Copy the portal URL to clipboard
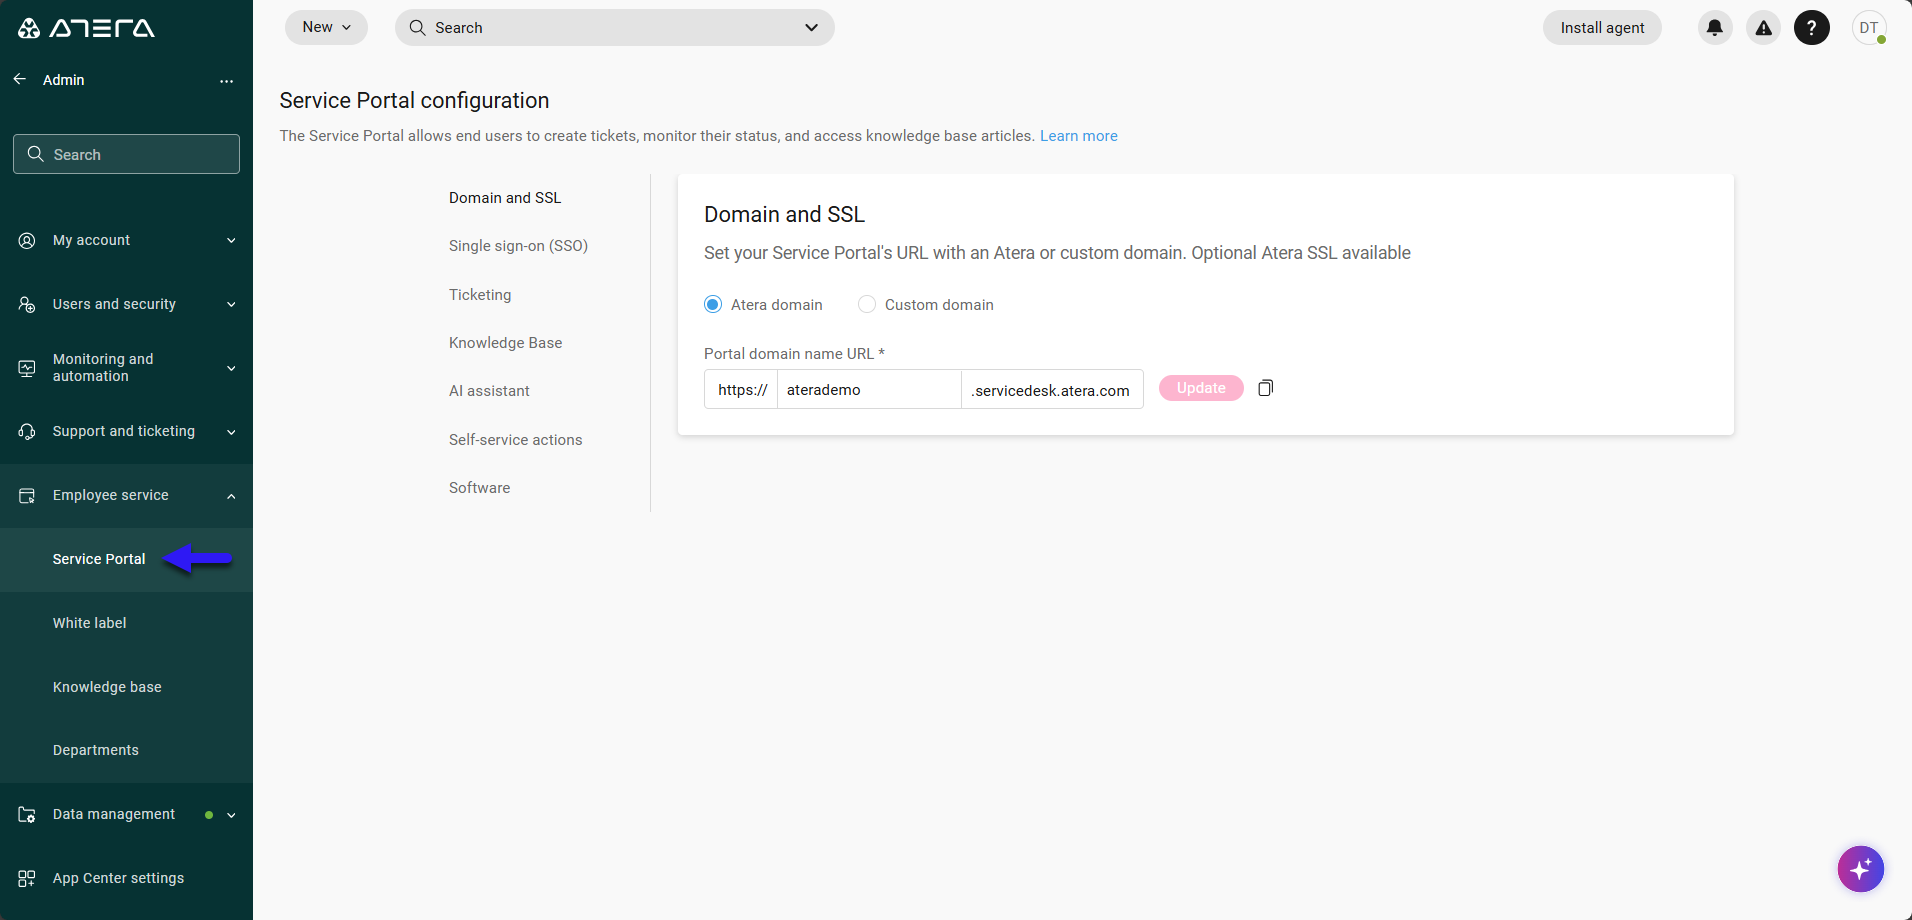The height and width of the screenshot is (920, 1912). click(1265, 388)
